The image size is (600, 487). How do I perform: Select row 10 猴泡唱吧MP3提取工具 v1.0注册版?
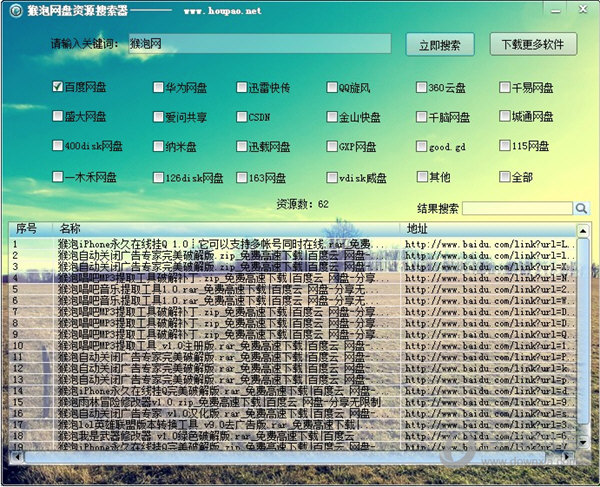coord(293,345)
